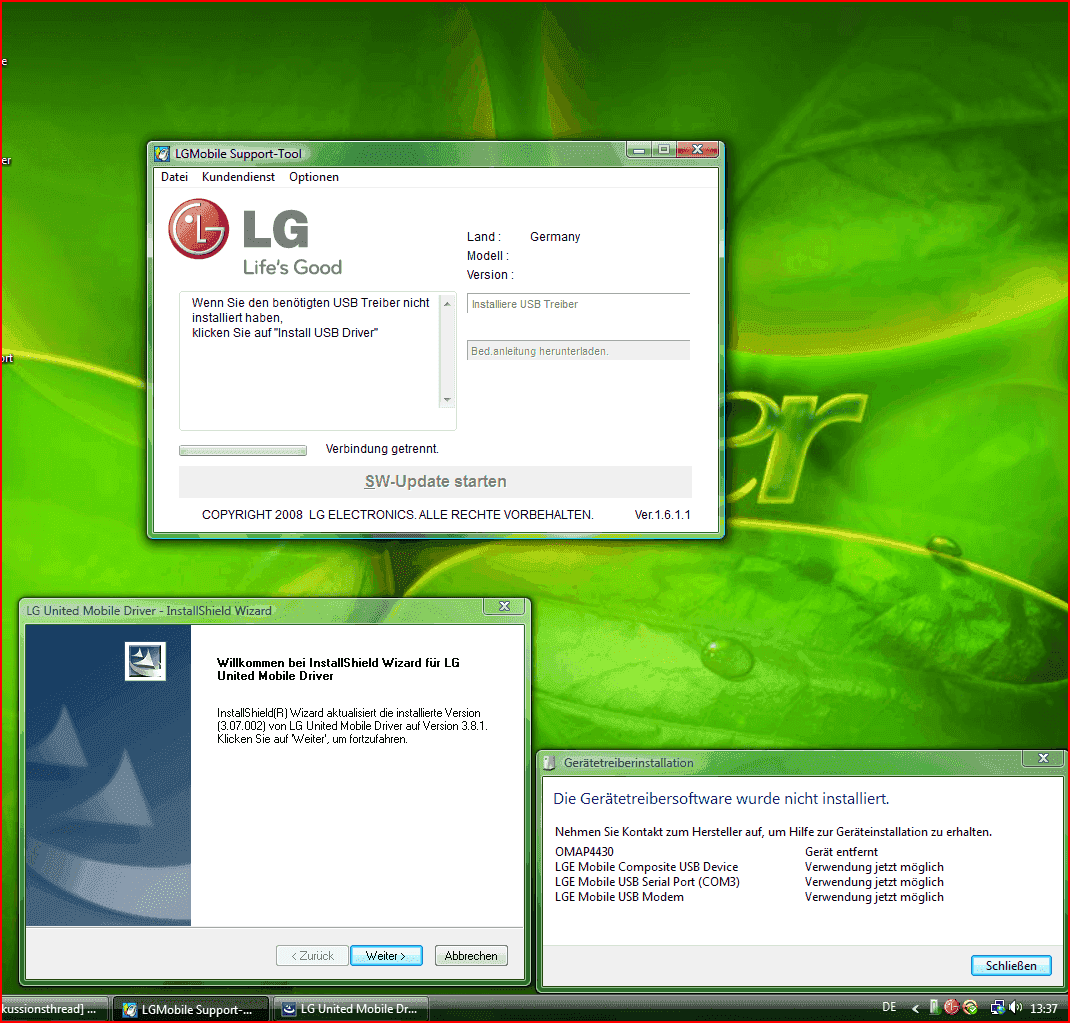Click the volume speaker tray icon
1070x1023 pixels.
click(x=1015, y=1007)
